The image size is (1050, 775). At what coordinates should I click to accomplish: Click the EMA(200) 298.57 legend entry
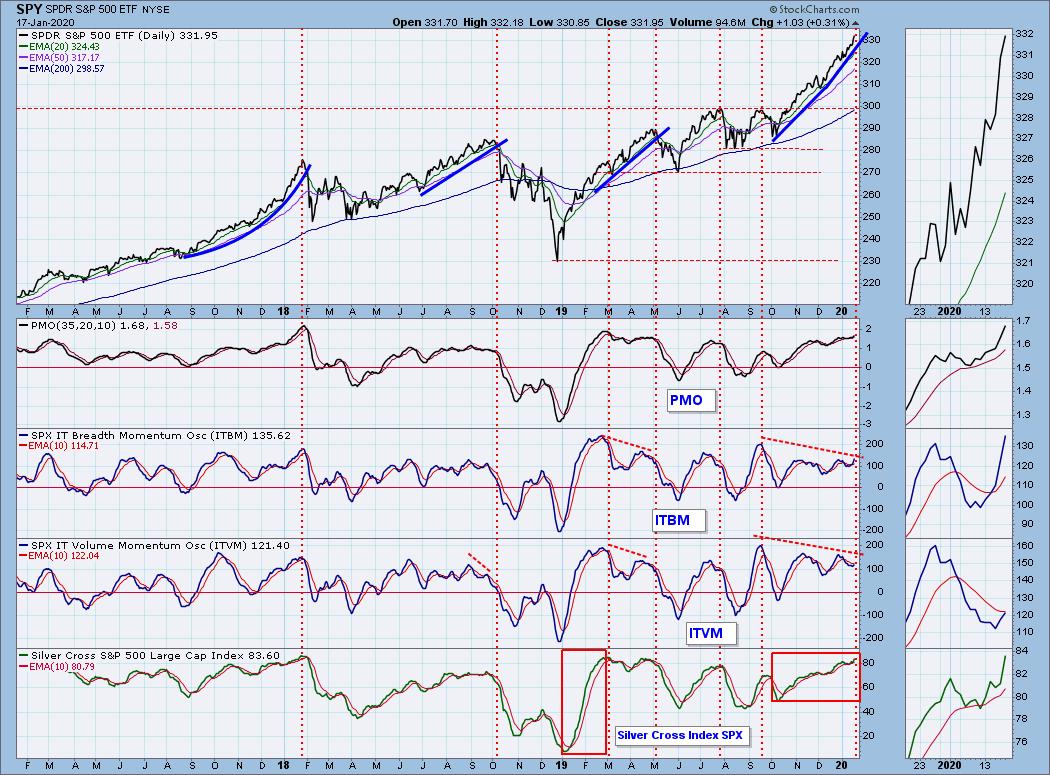pos(62,68)
